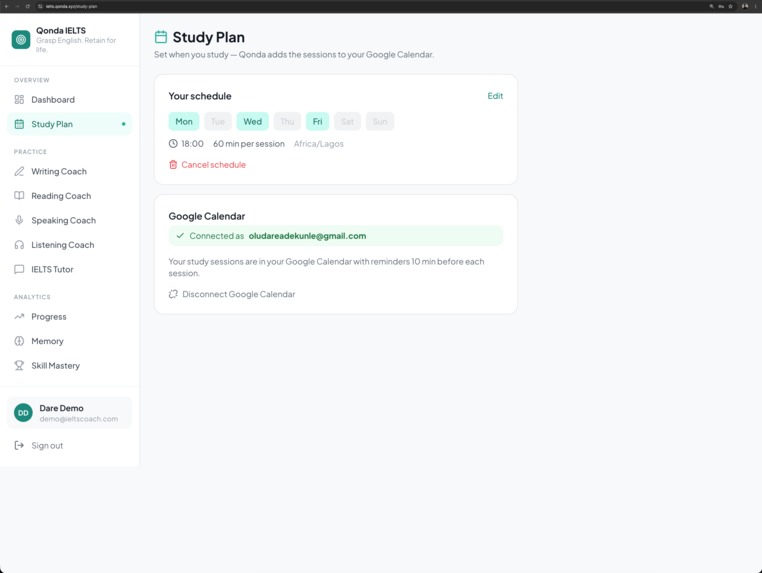Click the Skill Mastery trophy icon
Image resolution: width=762 pixels, height=573 pixels.
point(19,365)
